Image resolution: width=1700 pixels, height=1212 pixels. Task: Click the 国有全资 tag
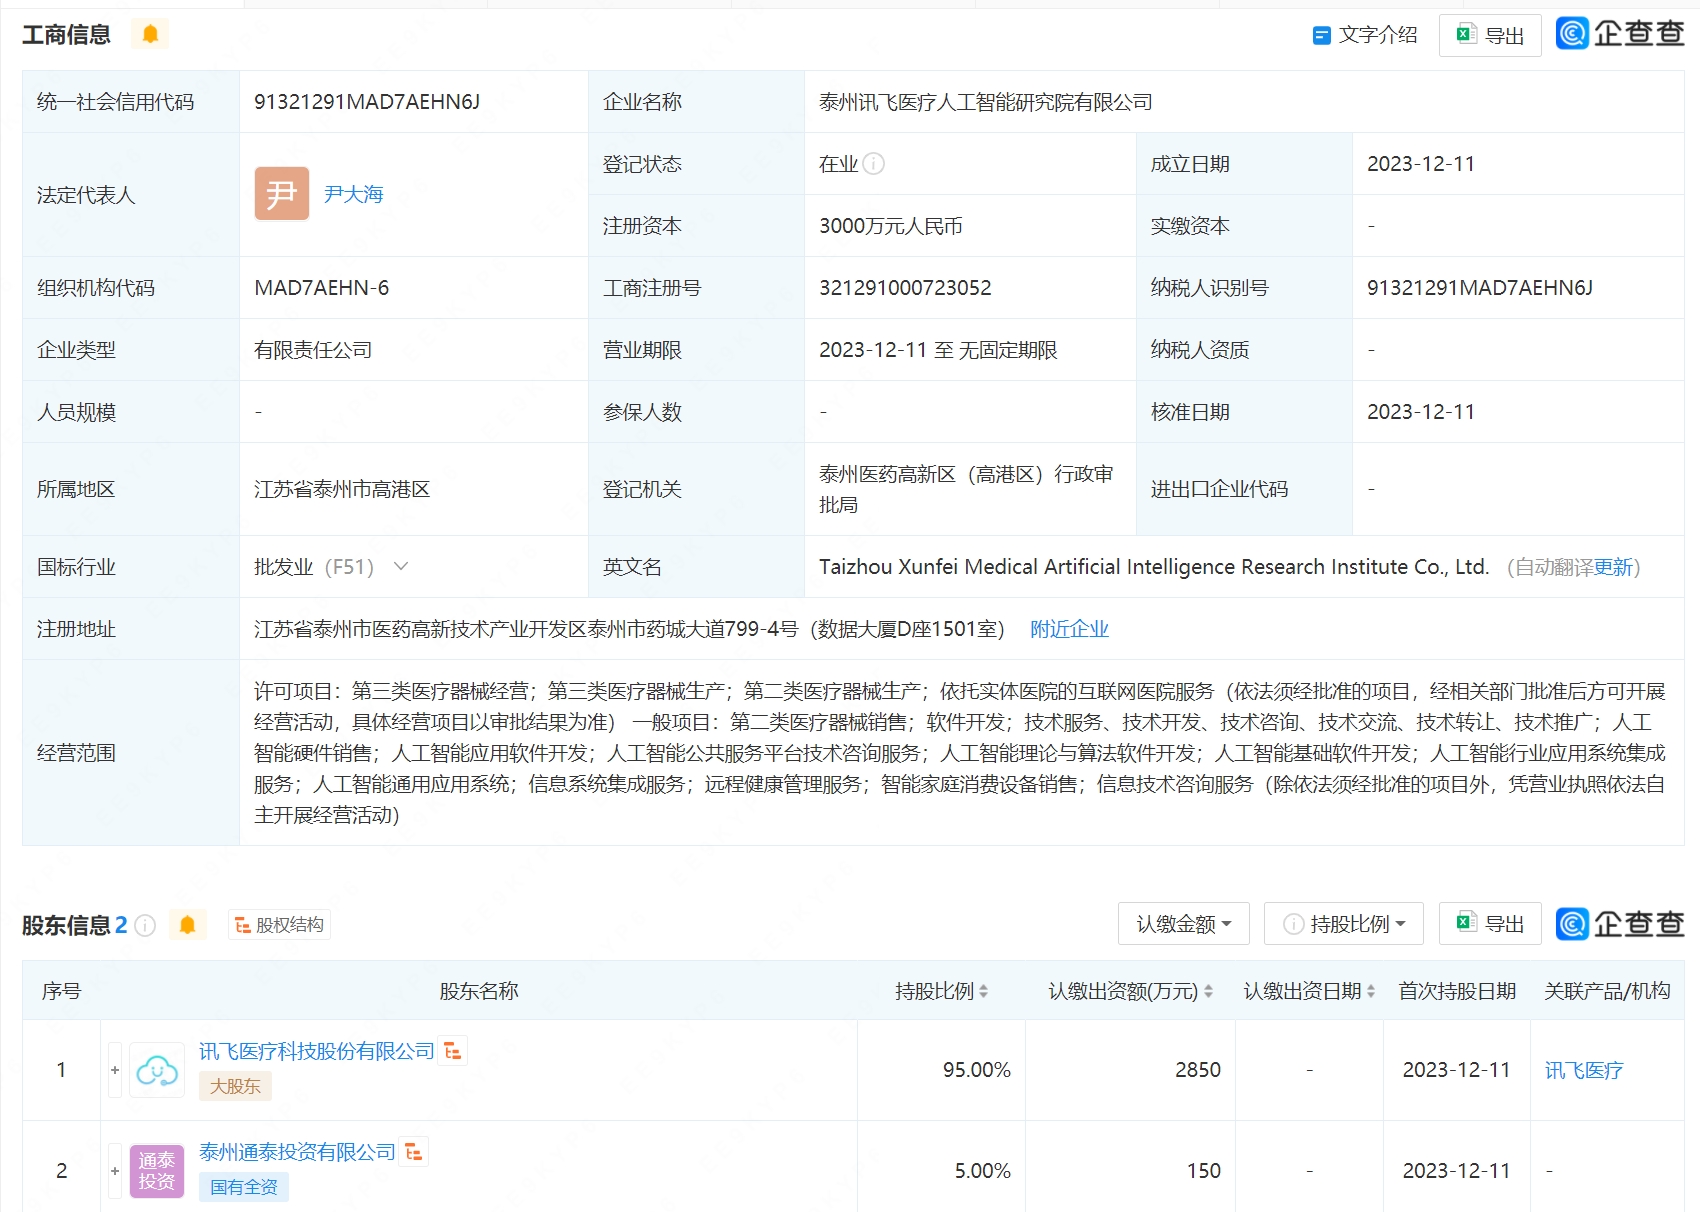(x=244, y=1187)
